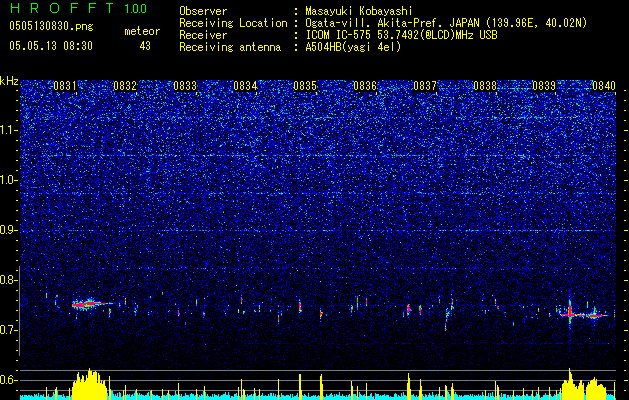
Task: Click the 0.6 frequency axis label
Action: point(9,380)
